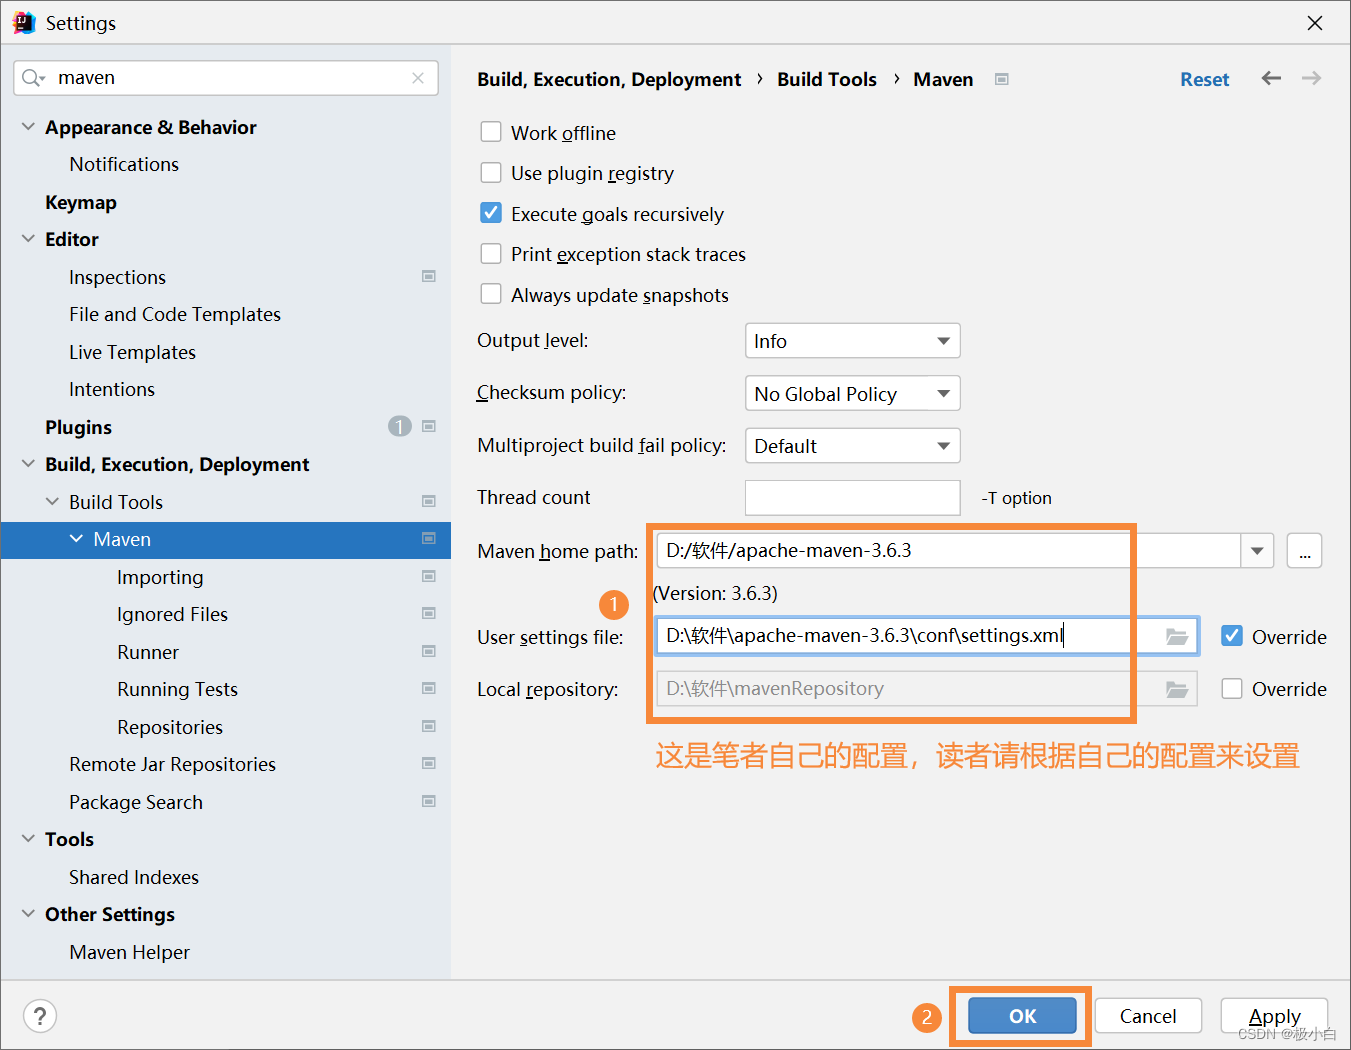Click the Local repository folder icon

coord(1177,689)
